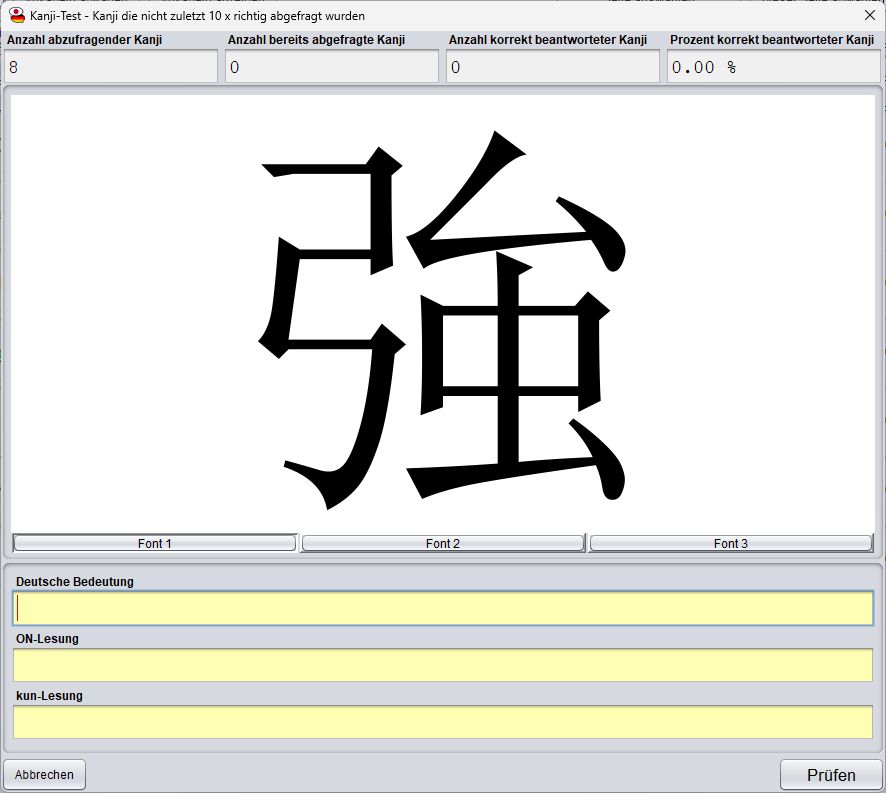886x793 pixels.
Task: Cancel the quiz with the Abbrechen button
Action: click(x=44, y=774)
